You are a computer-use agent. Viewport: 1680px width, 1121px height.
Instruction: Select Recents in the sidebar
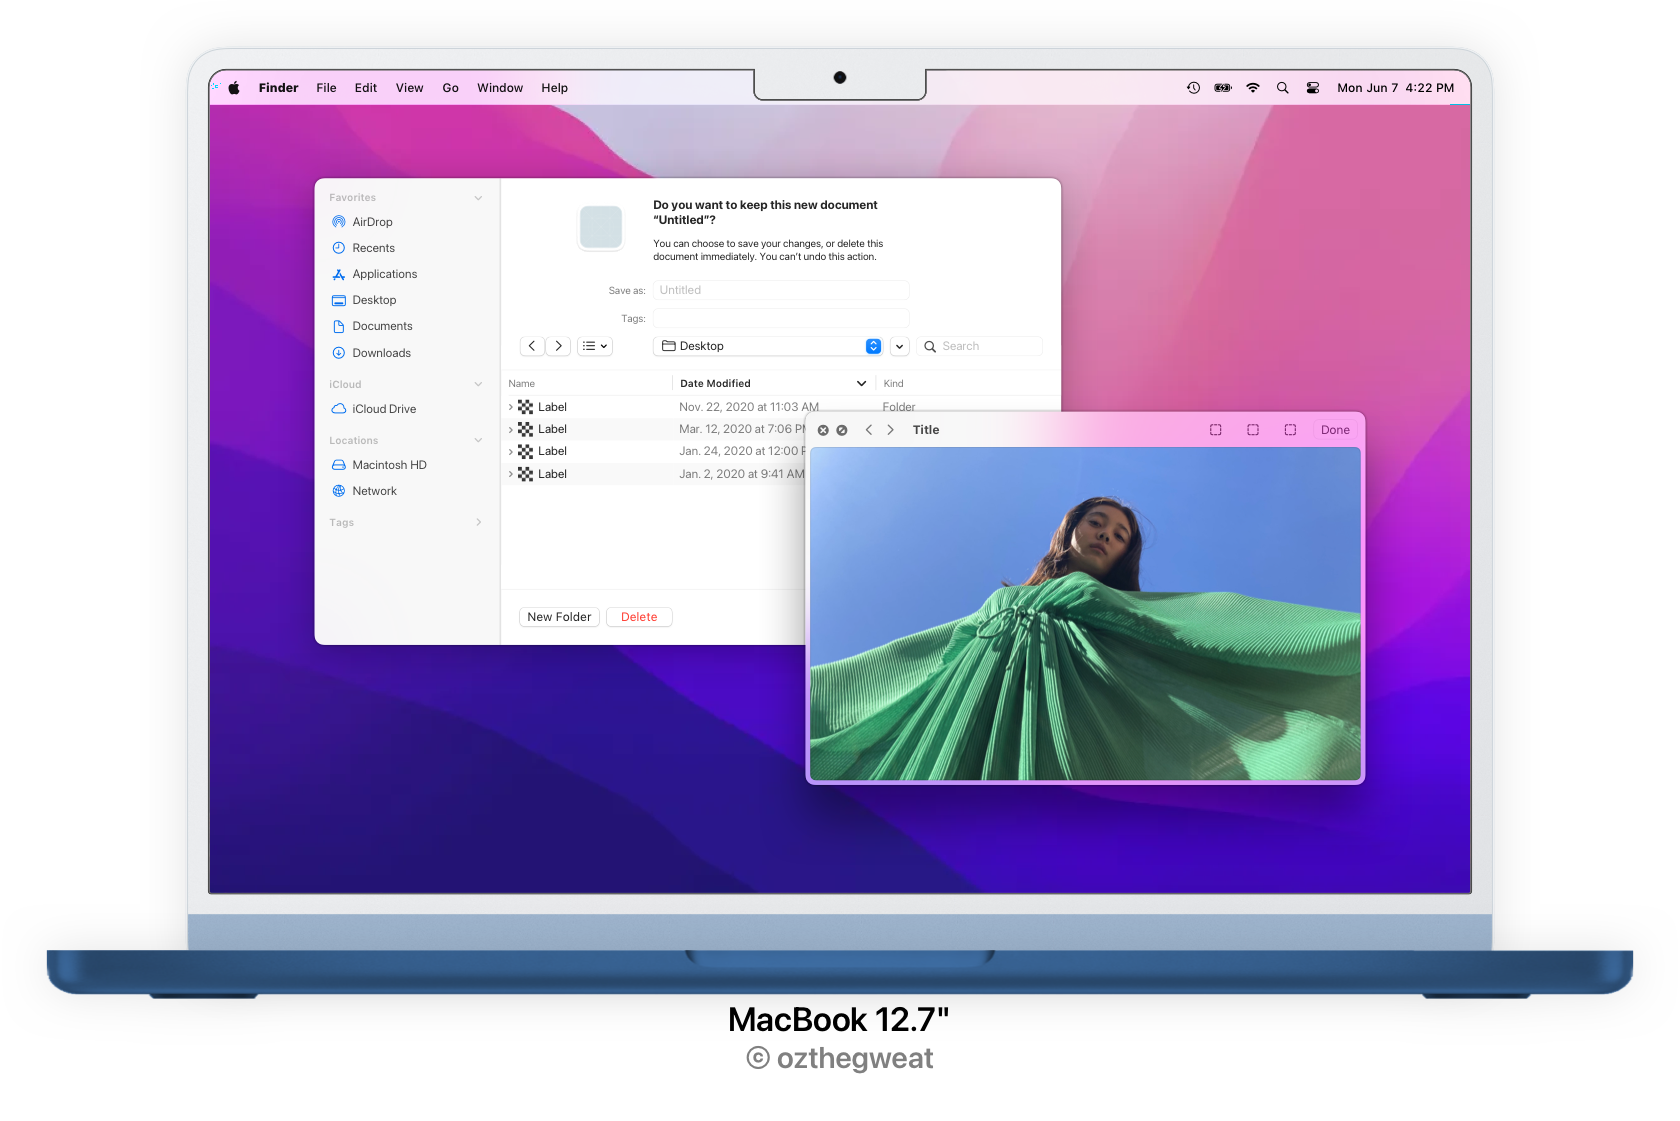click(371, 247)
